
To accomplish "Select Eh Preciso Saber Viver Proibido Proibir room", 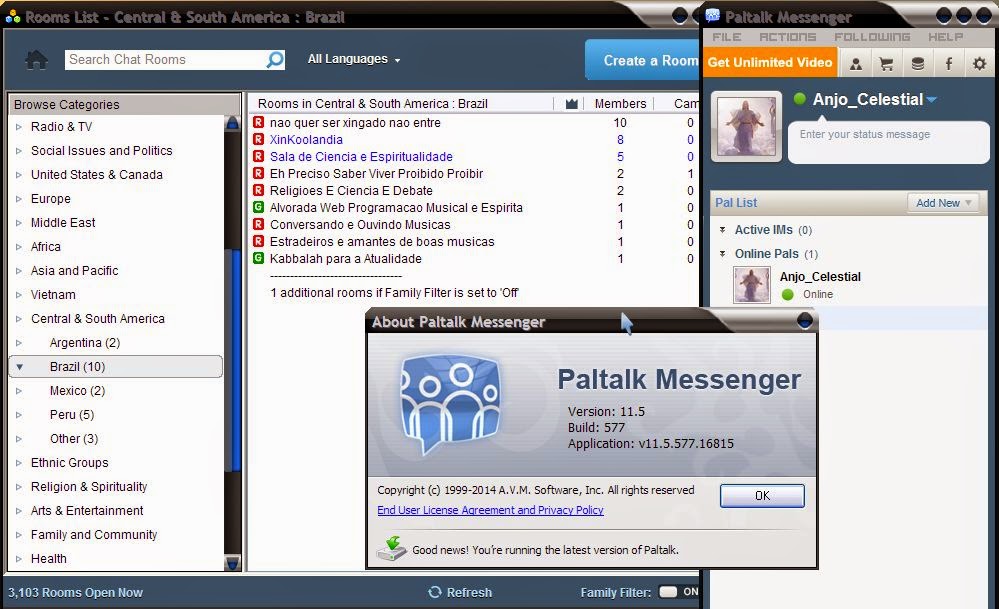I will (x=376, y=173).
